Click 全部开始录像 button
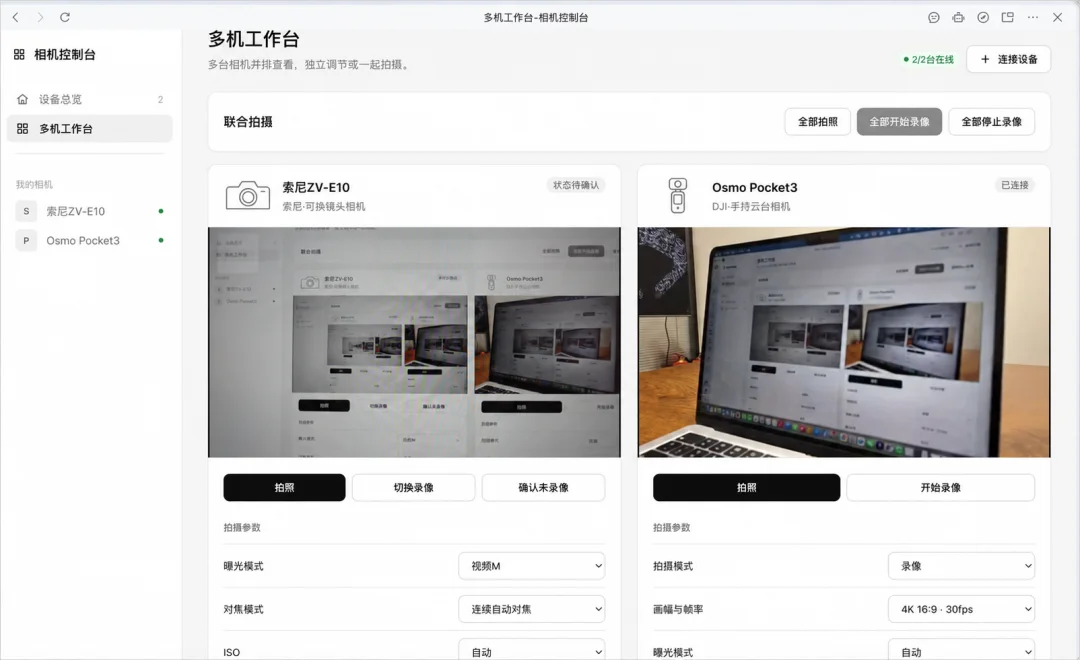 pos(899,122)
